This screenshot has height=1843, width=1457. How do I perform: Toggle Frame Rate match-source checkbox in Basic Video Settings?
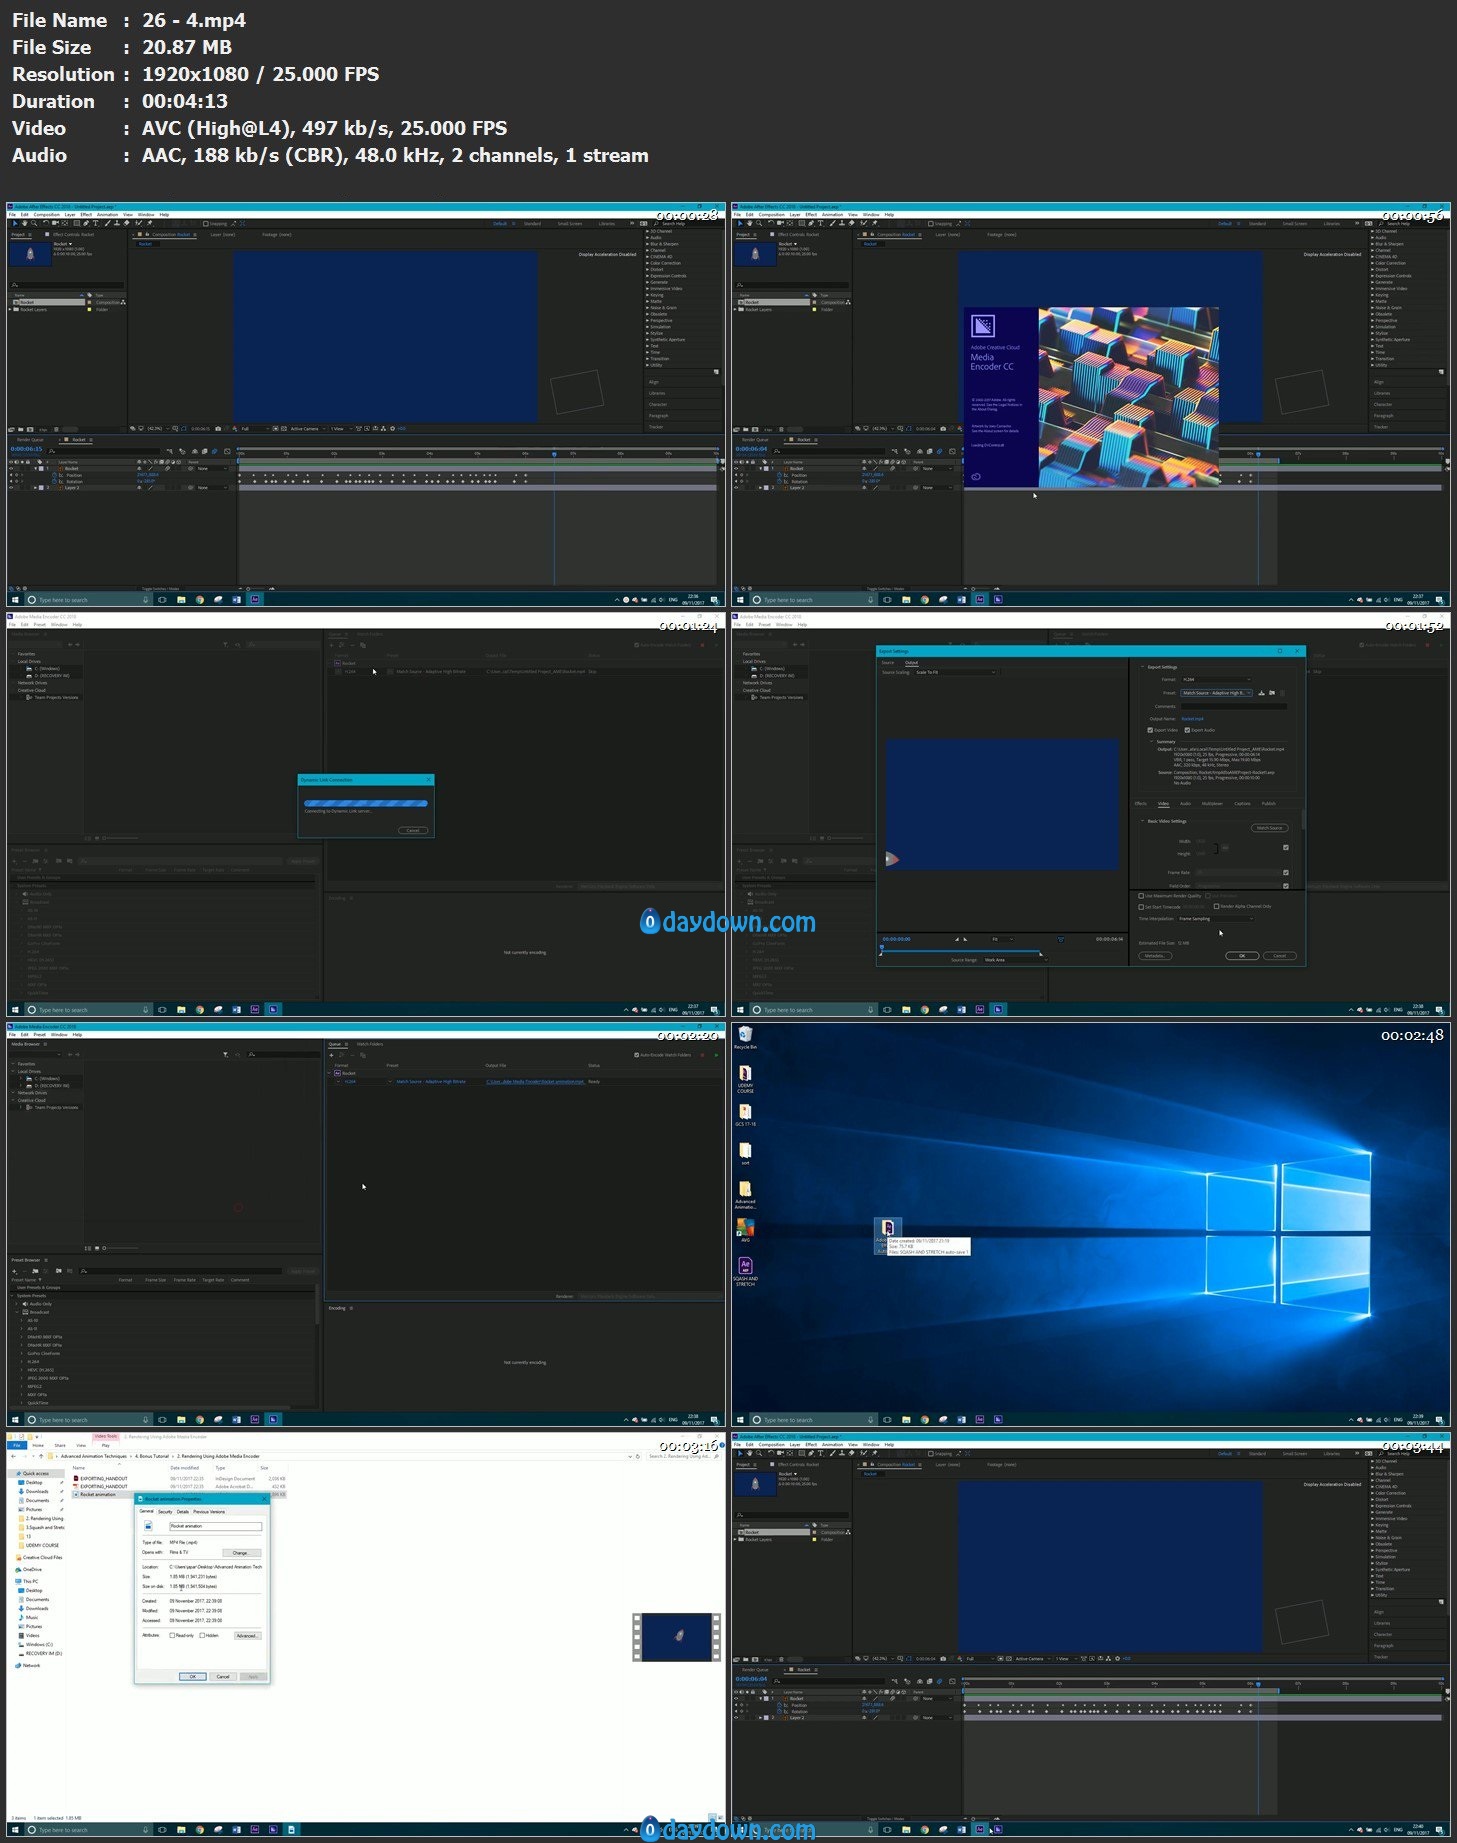pyautogui.click(x=1286, y=873)
